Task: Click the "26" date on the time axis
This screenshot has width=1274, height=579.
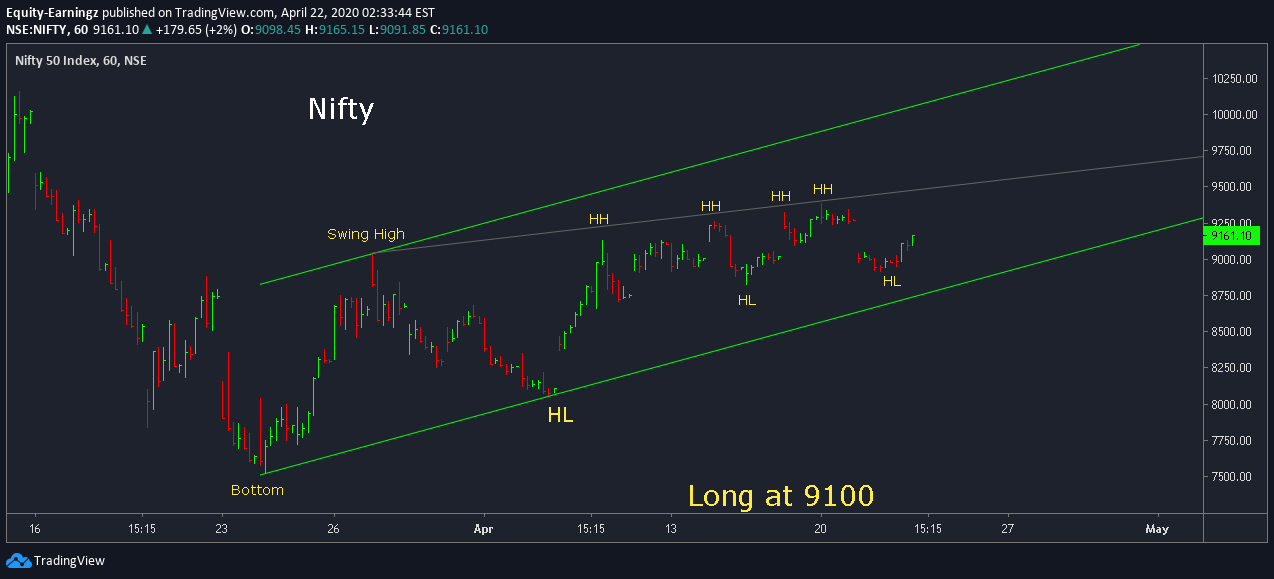Action: pos(334,528)
